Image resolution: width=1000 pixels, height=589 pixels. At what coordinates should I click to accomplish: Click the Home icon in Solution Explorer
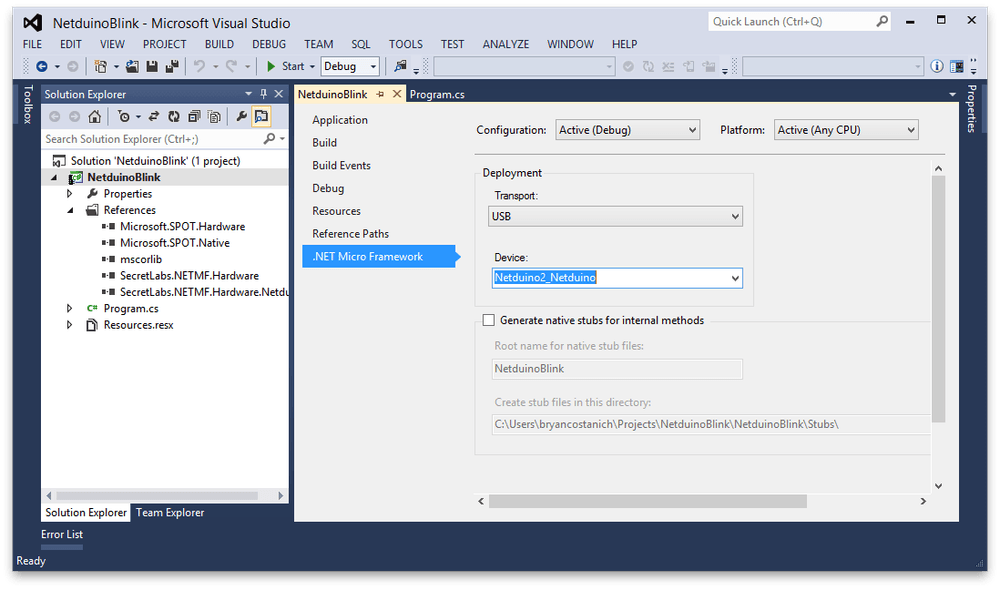pyautogui.click(x=94, y=117)
